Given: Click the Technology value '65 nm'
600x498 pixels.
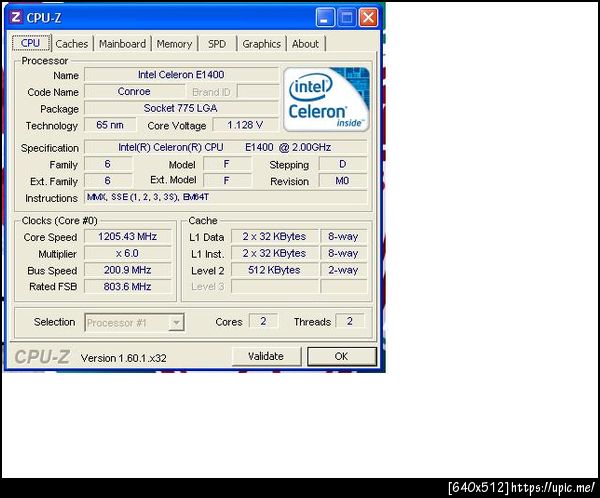Looking at the screenshot, I should pyautogui.click(x=110, y=125).
